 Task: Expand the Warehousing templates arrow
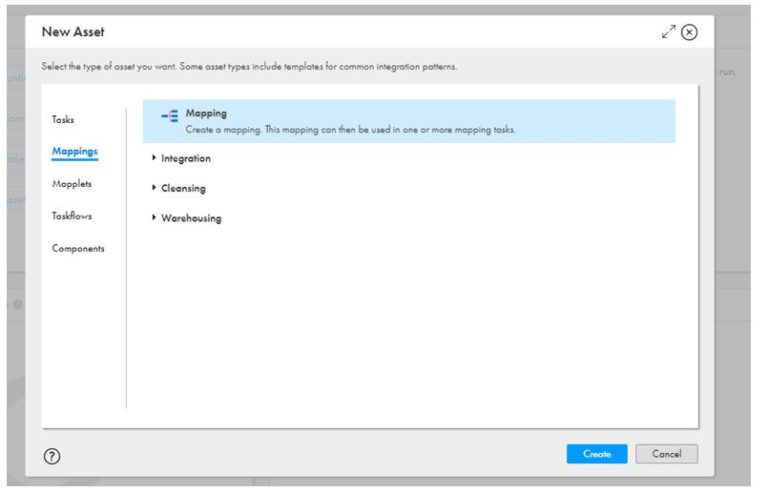click(x=154, y=218)
